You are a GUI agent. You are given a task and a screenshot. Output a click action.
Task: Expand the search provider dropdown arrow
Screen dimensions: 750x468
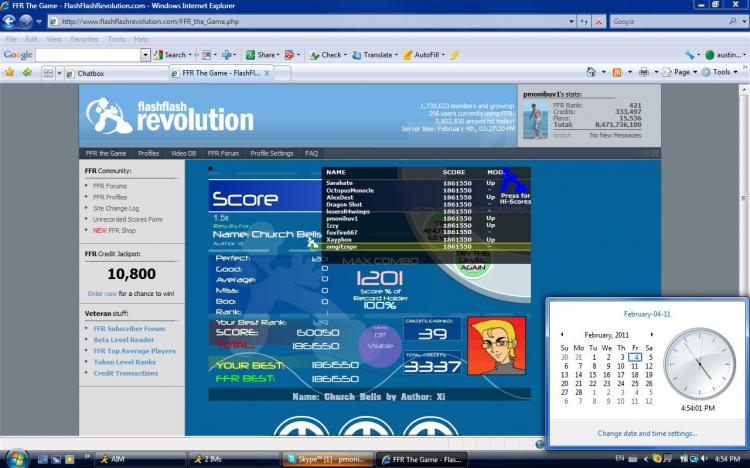[x=744, y=22]
